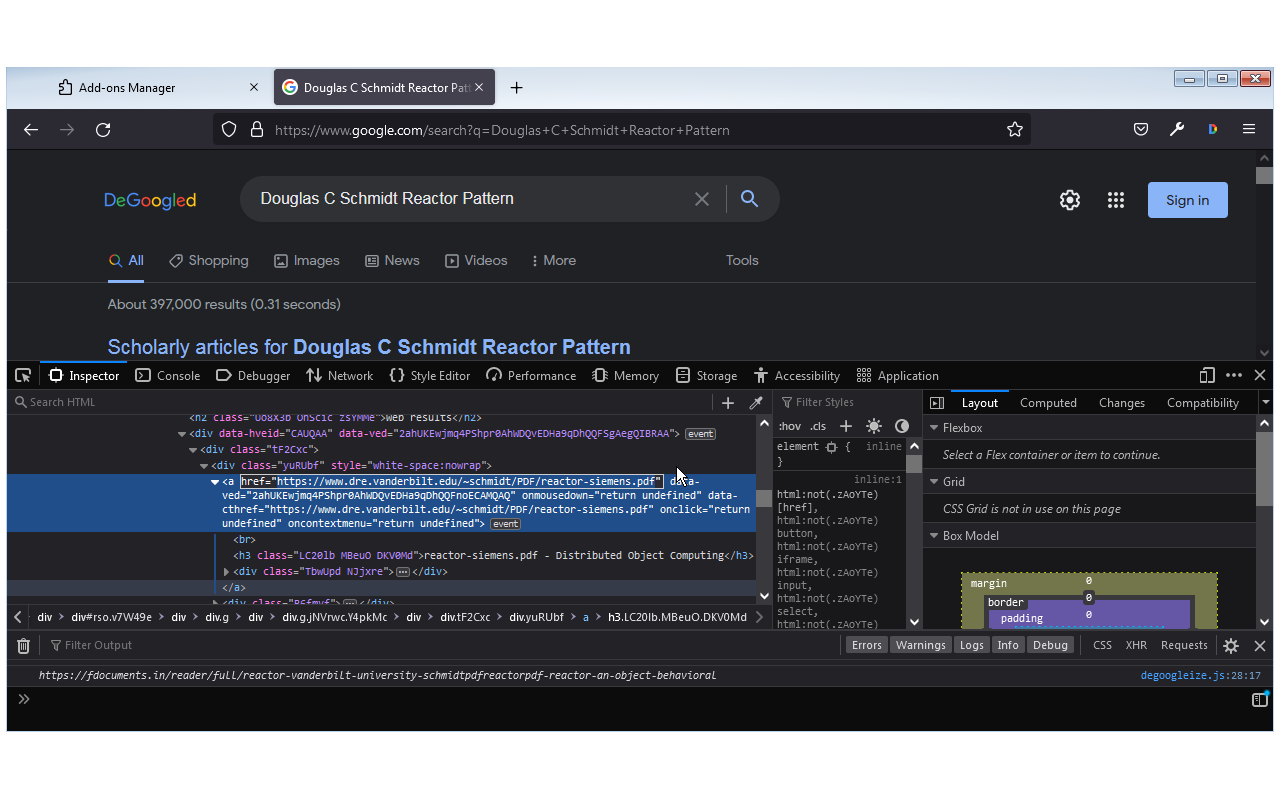Go back to the previous page
Screen dimensions: 1280x800
tap(31, 130)
